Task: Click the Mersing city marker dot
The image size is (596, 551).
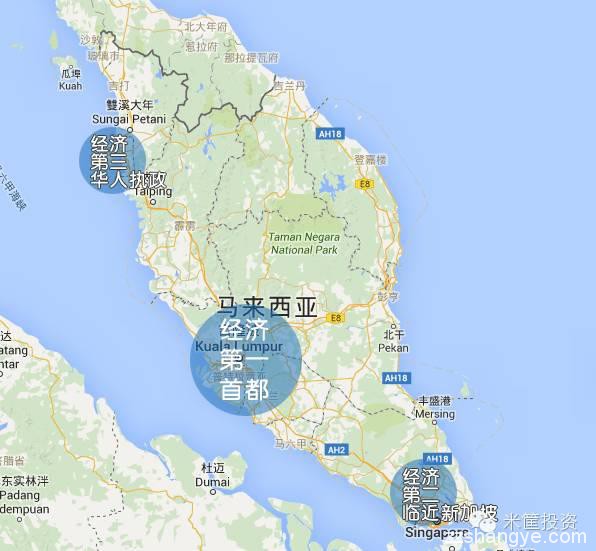Action: (x=435, y=423)
